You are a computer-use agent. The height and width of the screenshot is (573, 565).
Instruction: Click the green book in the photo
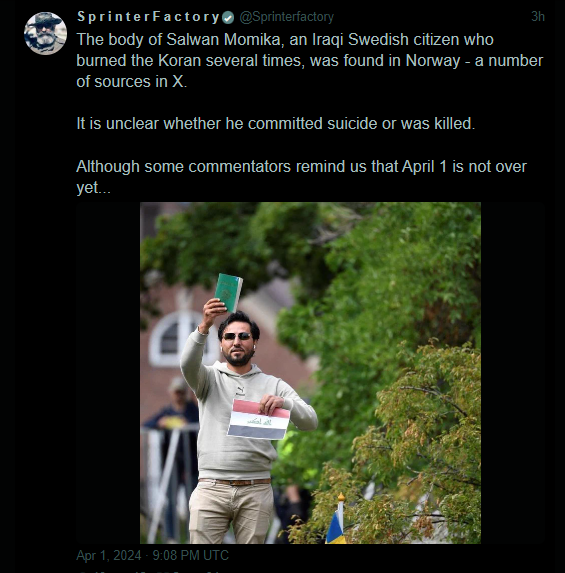click(x=228, y=293)
